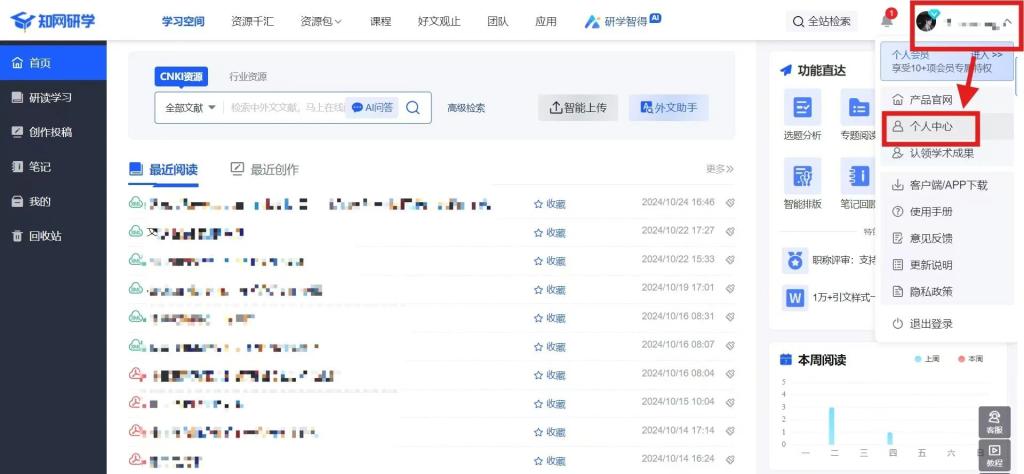
Task: Click the literature search input field
Action: point(285,108)
